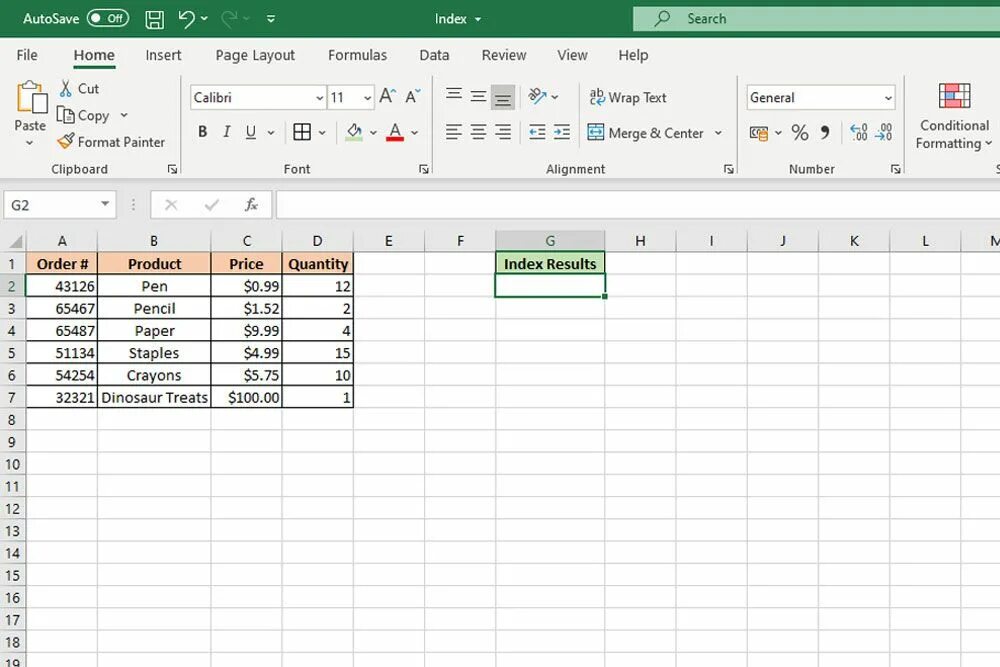Open the Calibri font name dropdown
Image resolution: width=1000 pixels, height=667 pixels.
pos(320,98)
